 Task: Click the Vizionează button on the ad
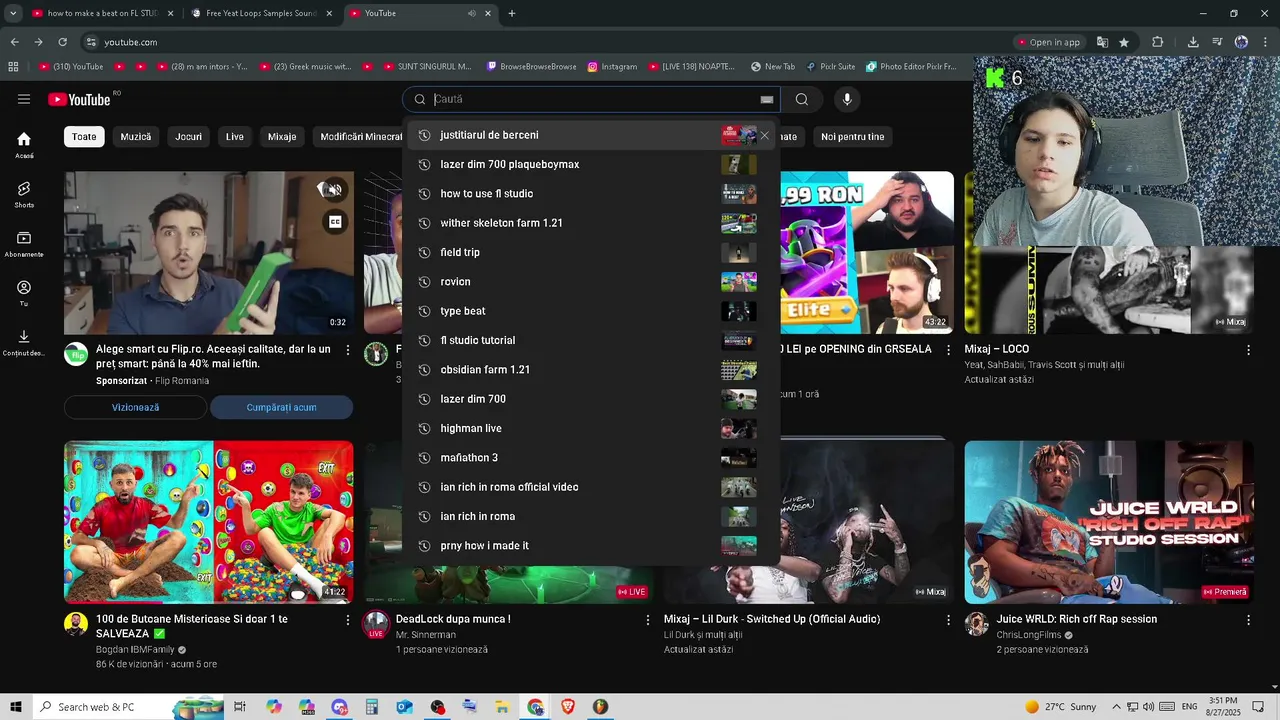pos(135,407)
